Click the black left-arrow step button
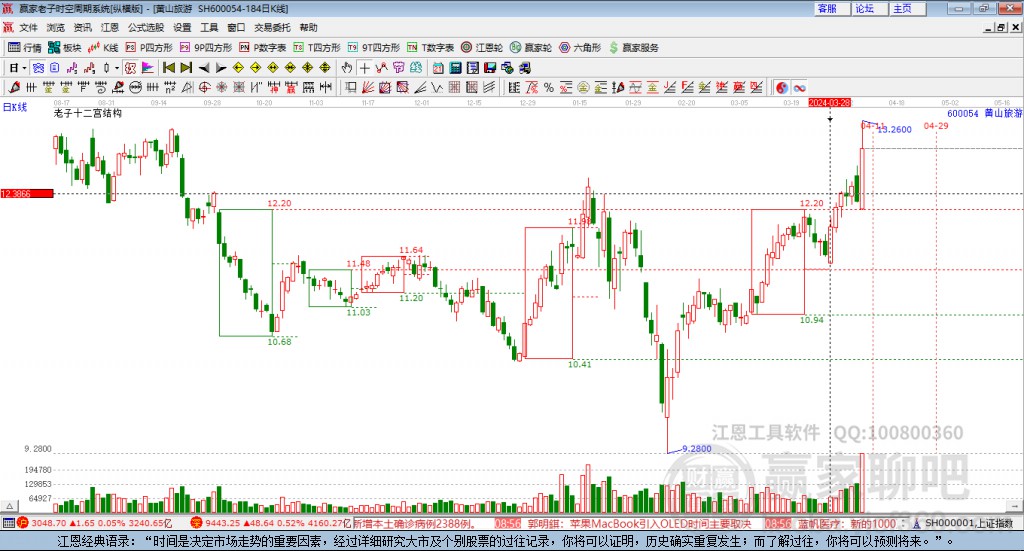1024x551 pixels. click(x=204, y=68)
